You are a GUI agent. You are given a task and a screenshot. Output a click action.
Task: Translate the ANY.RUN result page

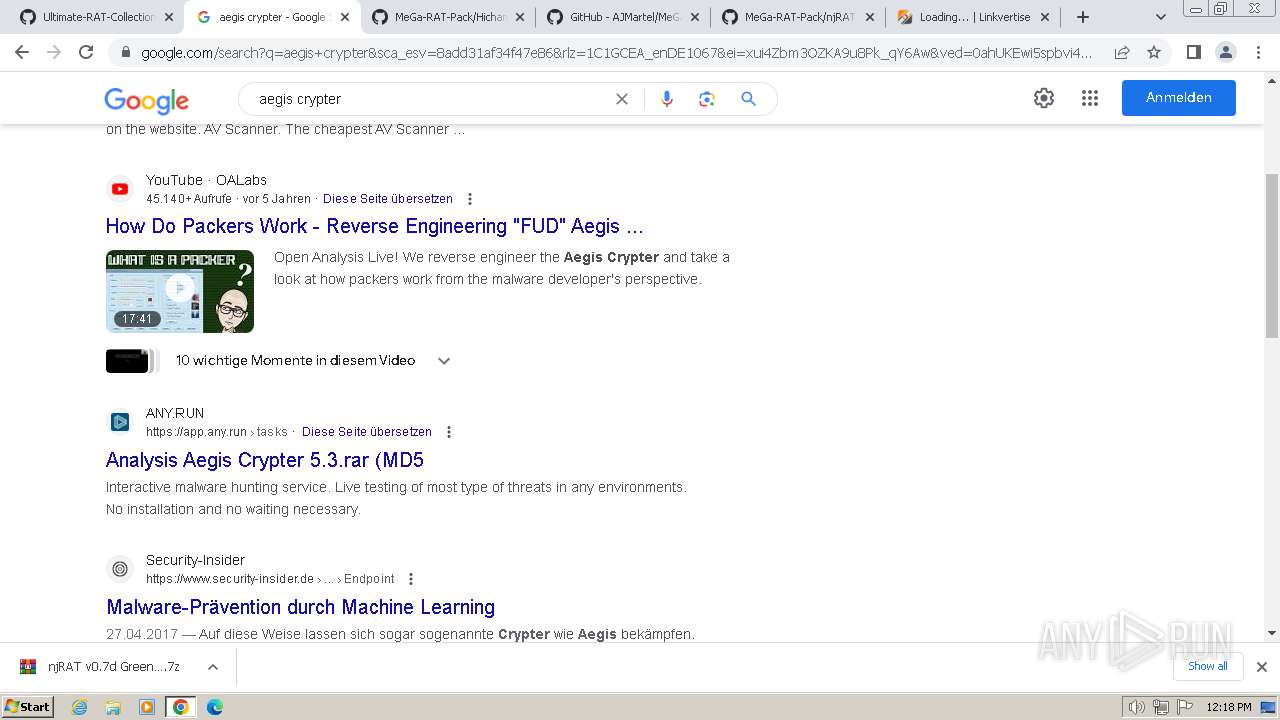point(367,432)
